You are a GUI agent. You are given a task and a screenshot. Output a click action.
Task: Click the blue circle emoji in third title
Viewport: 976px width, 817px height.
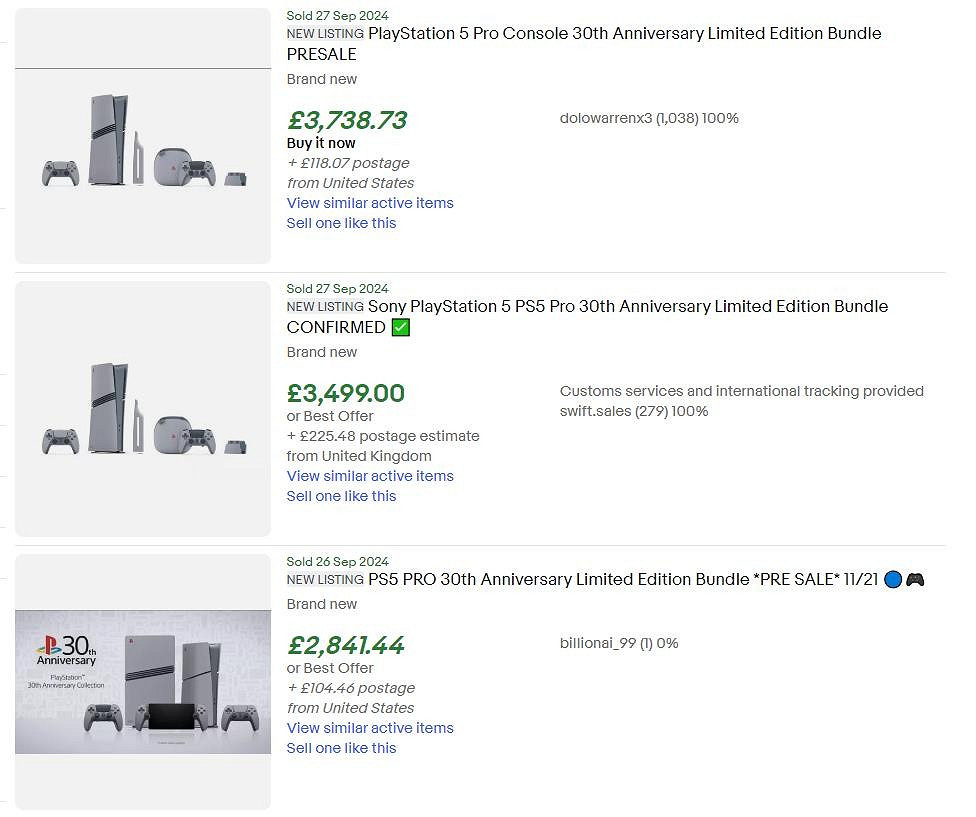point(894,580)
